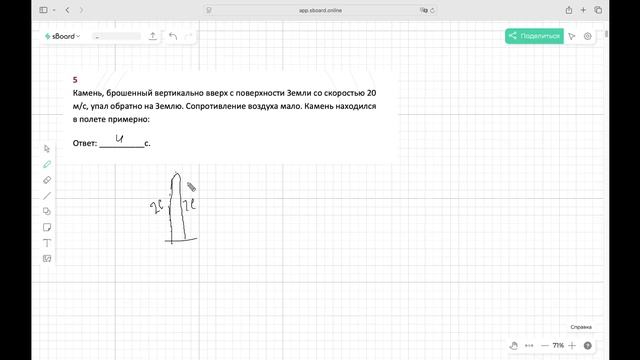The height and width of the screenshot is (360, 640).
Task: Open the sBoard logo menu
Action: click(x=62, y=36)
